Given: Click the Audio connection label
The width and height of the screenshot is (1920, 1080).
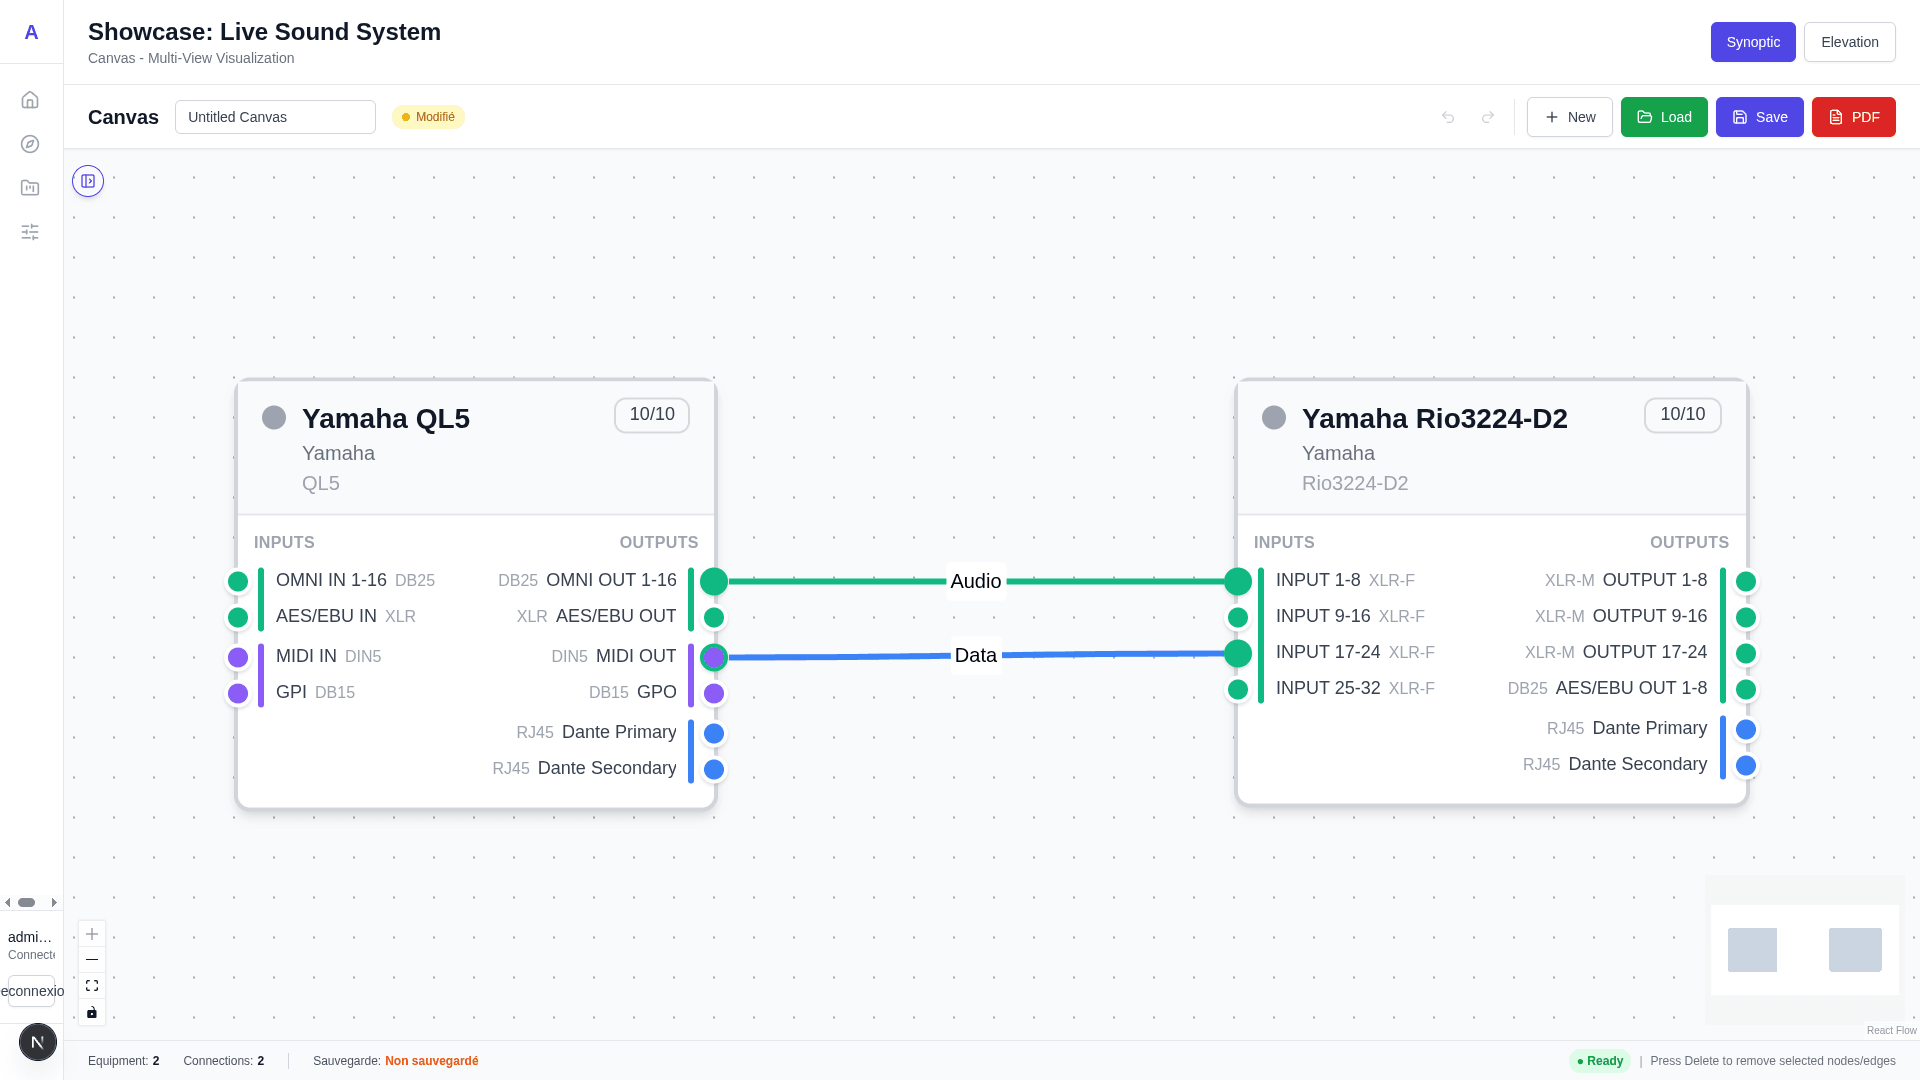Looking at the screenshot, I should click(975, 581).
